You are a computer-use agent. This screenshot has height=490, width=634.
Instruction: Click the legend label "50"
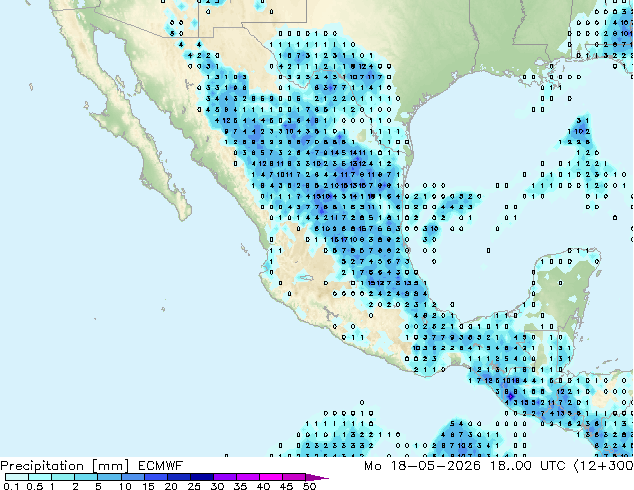(310, 486)
